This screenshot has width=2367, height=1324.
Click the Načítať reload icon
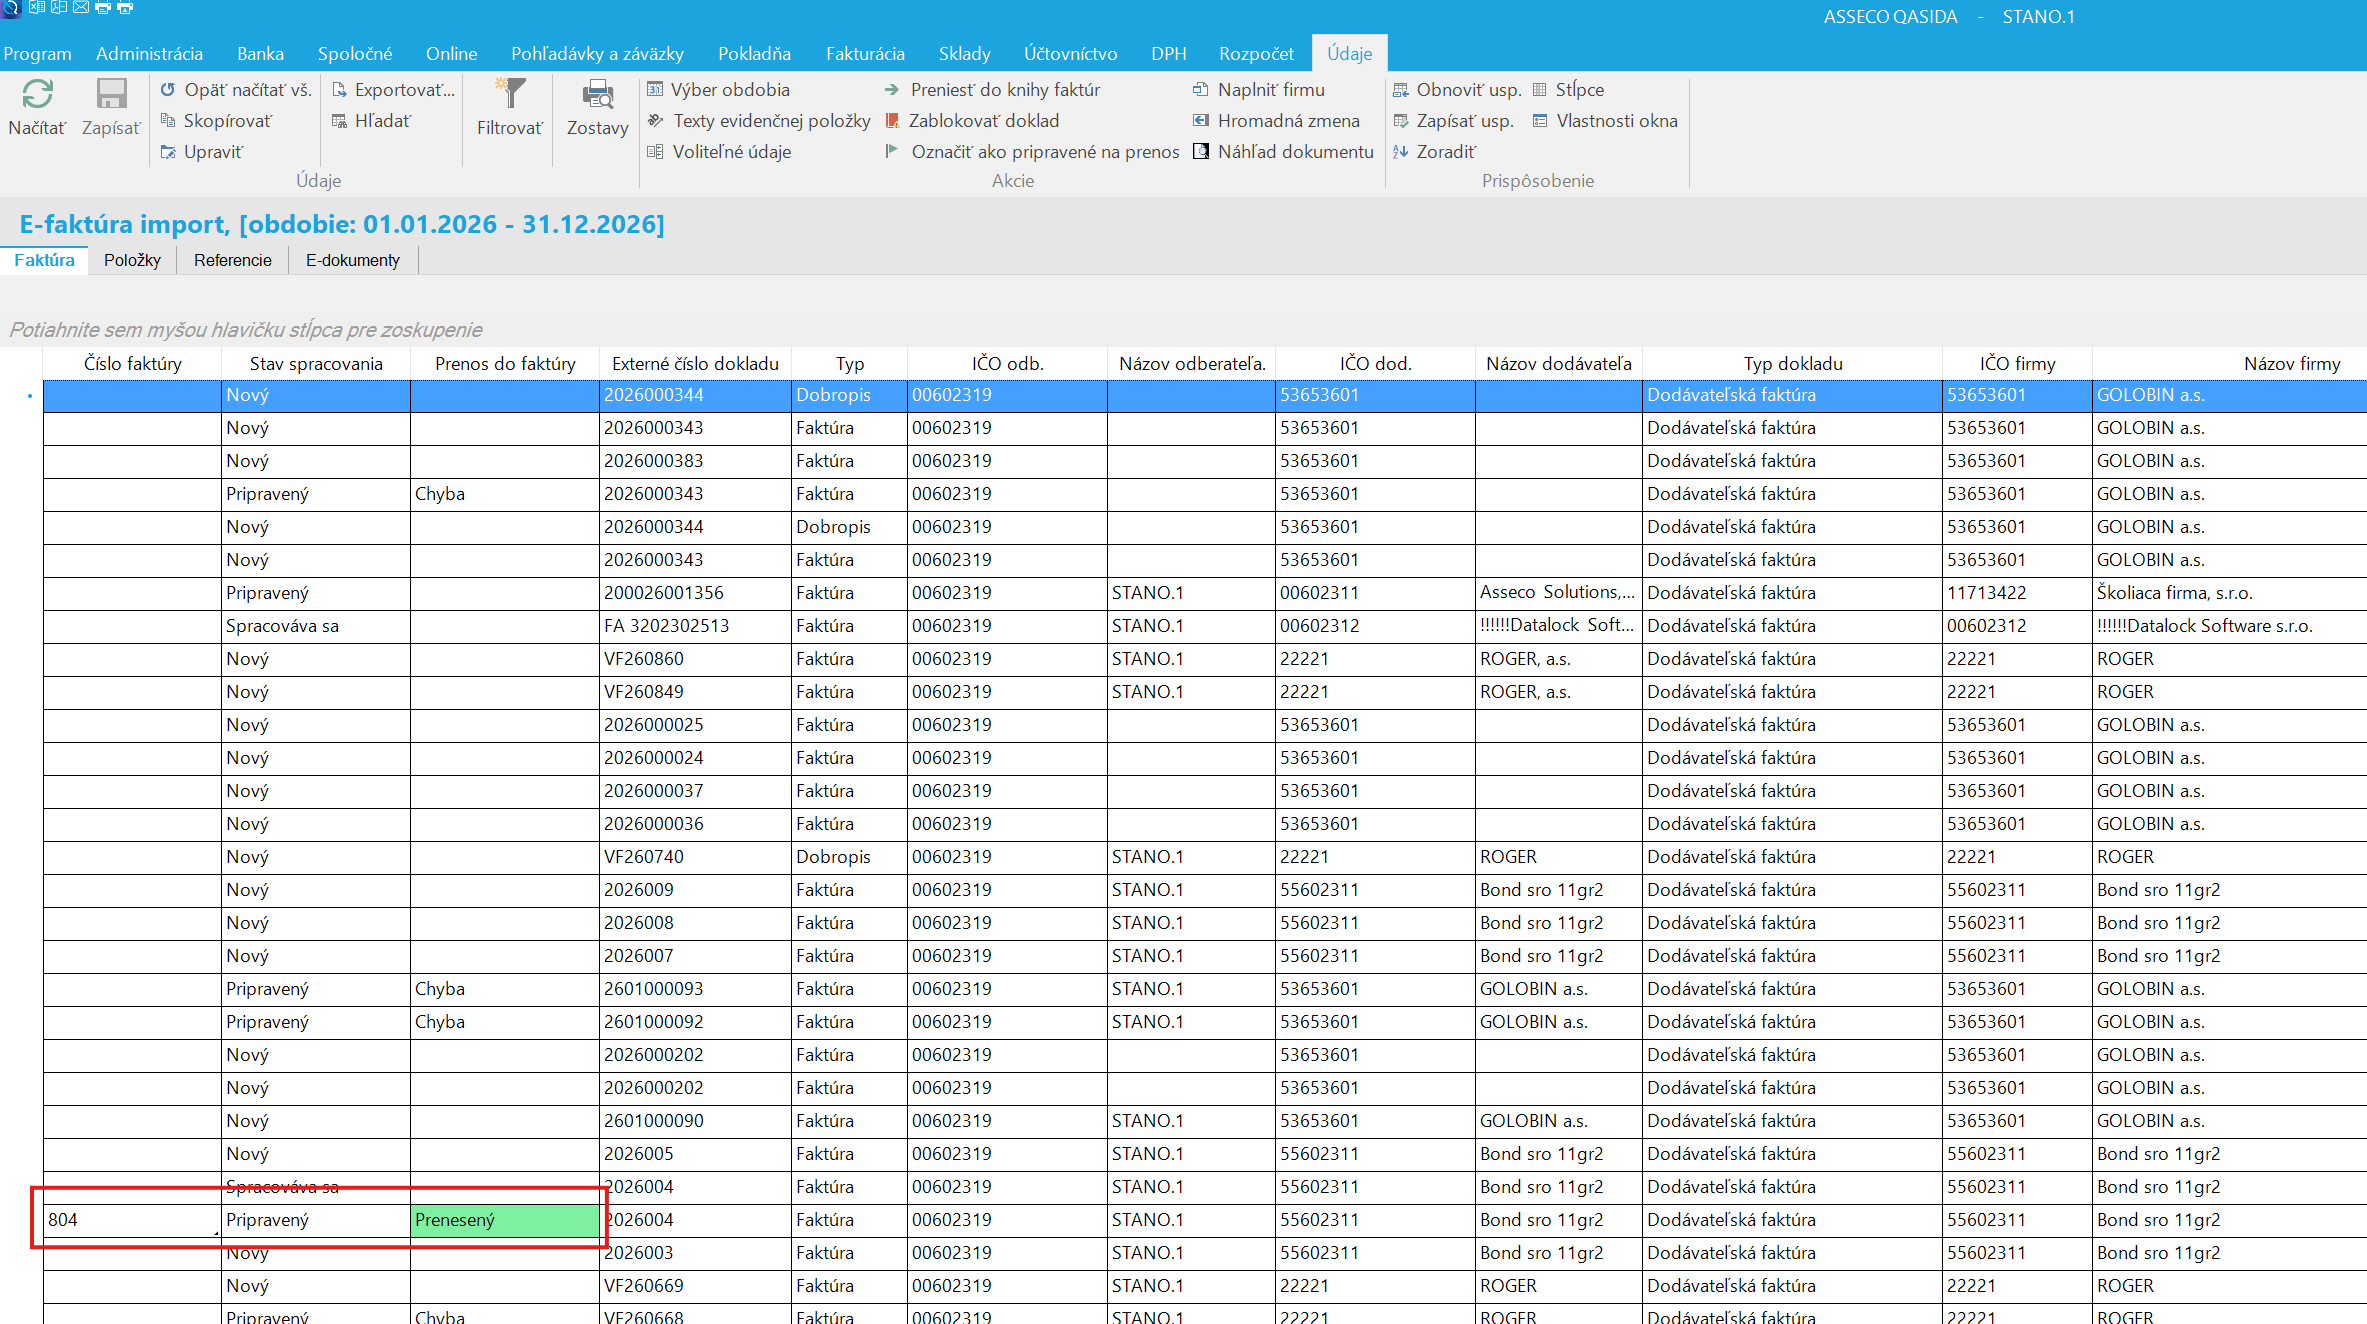click(x=37, y=95)
